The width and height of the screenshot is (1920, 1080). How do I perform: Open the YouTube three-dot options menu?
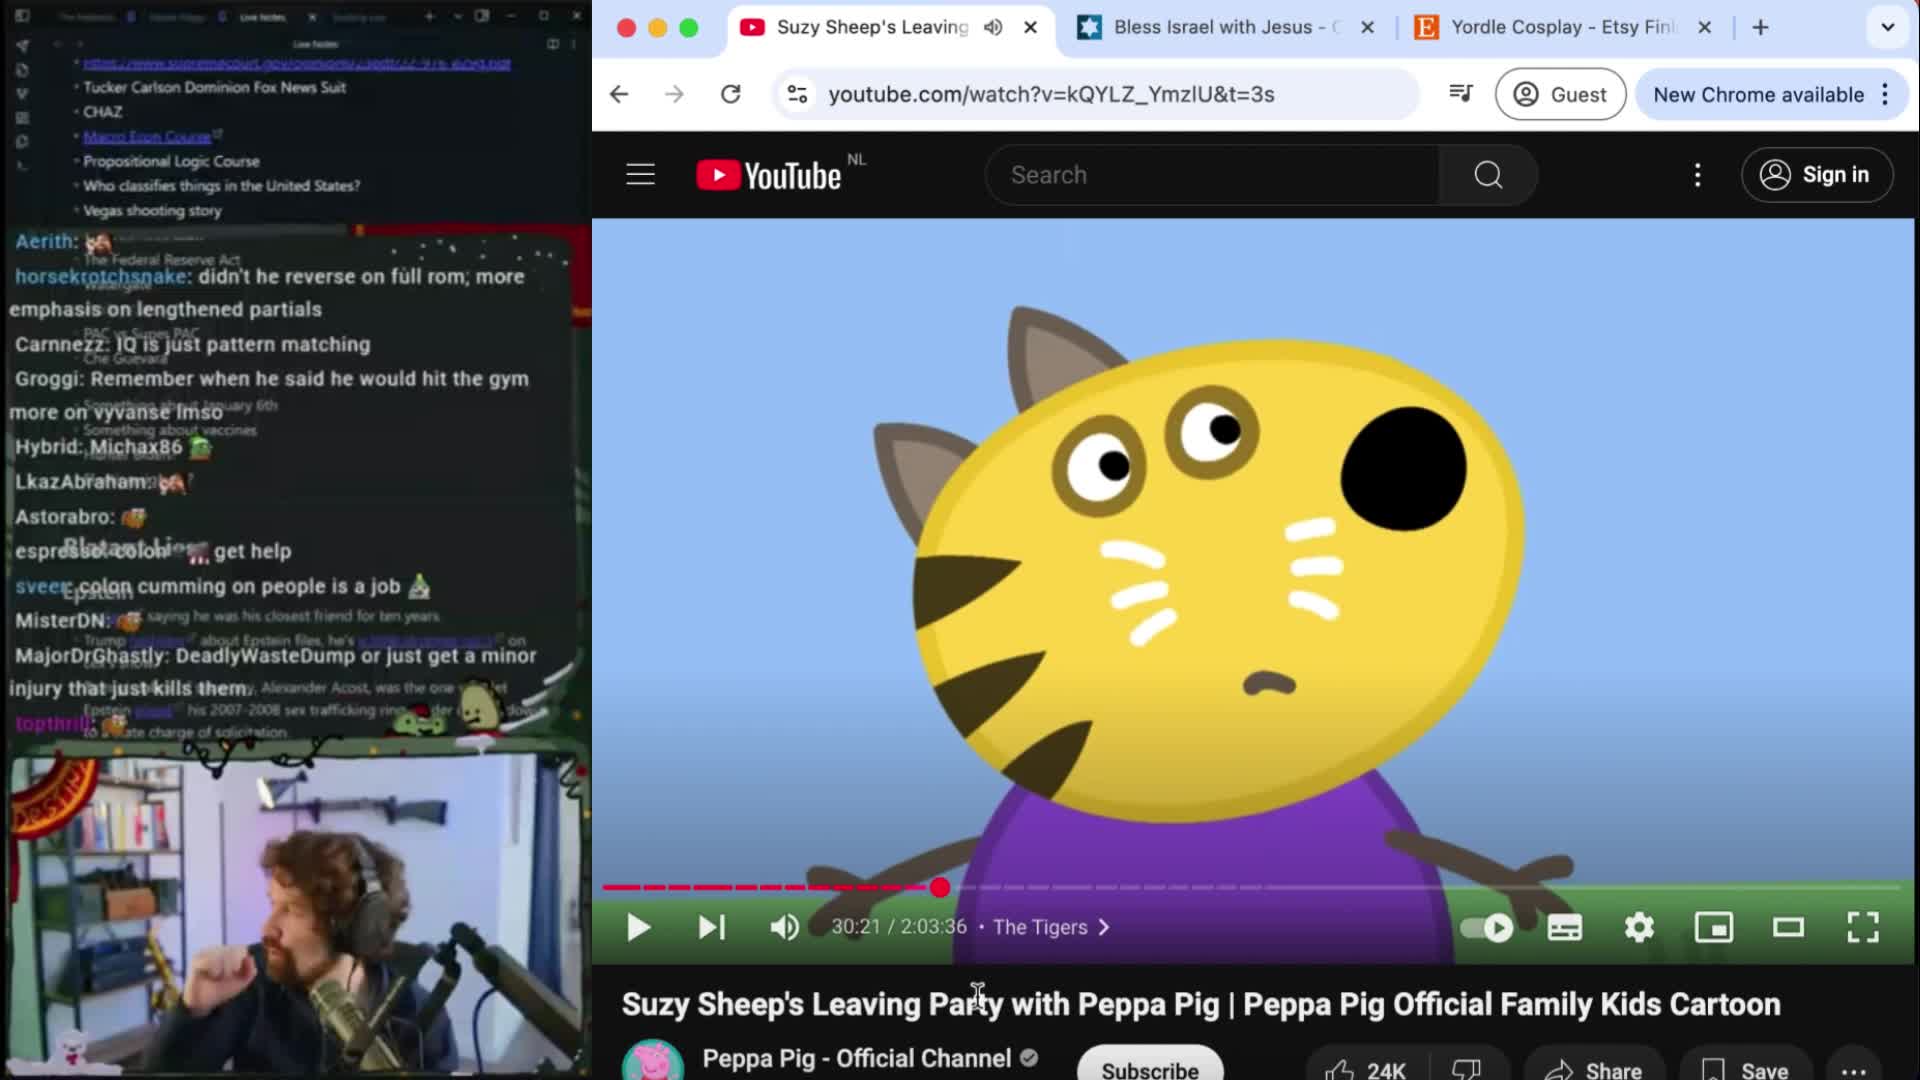[1697, 174]
